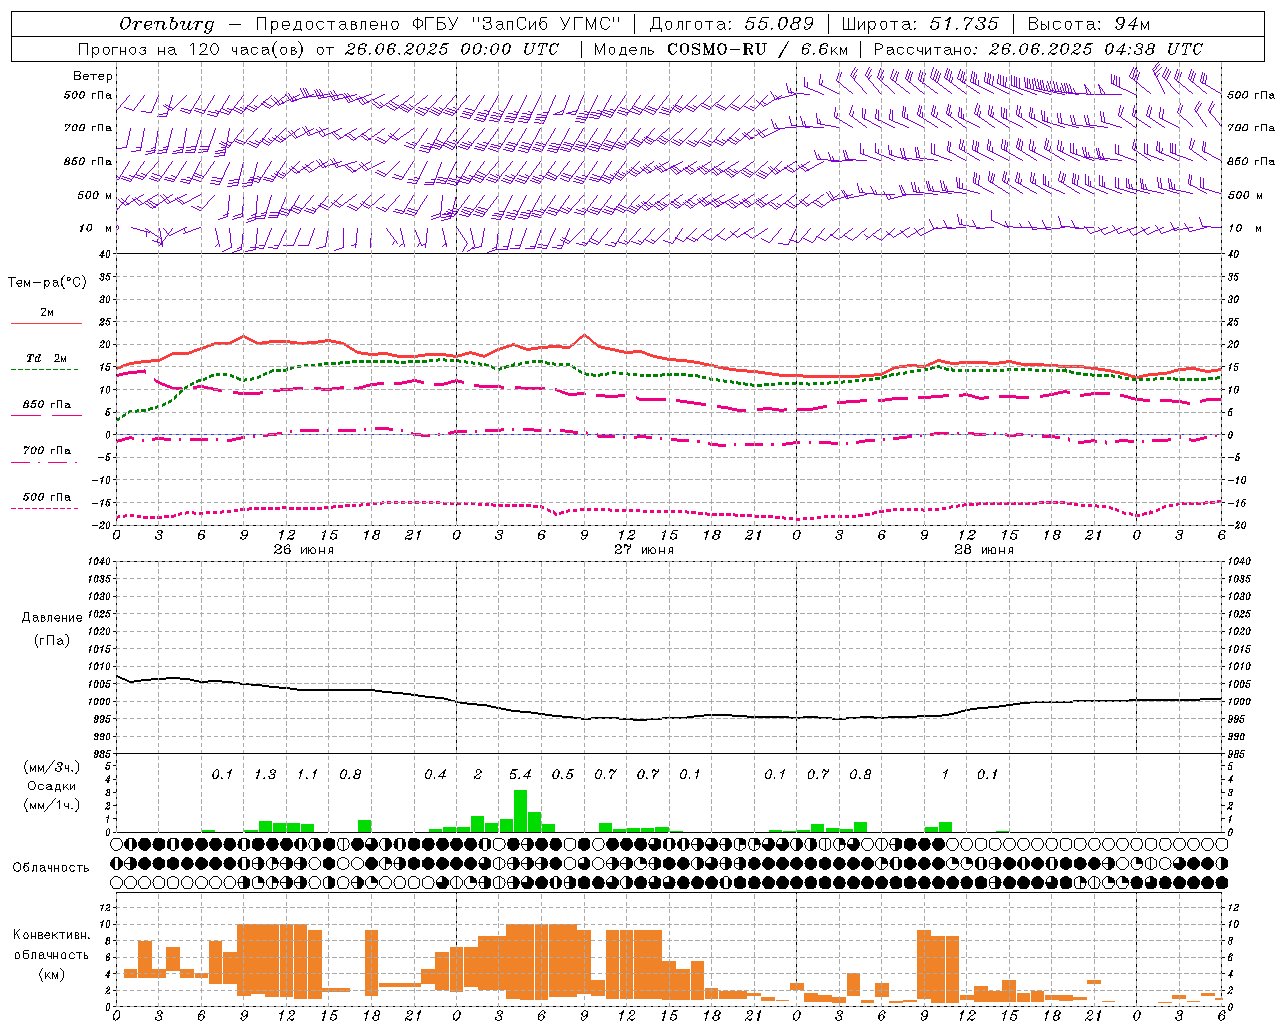
Task: Click the 'Модель COSMO-RU / 6.6км' label
Action: [x=721, y=49]
